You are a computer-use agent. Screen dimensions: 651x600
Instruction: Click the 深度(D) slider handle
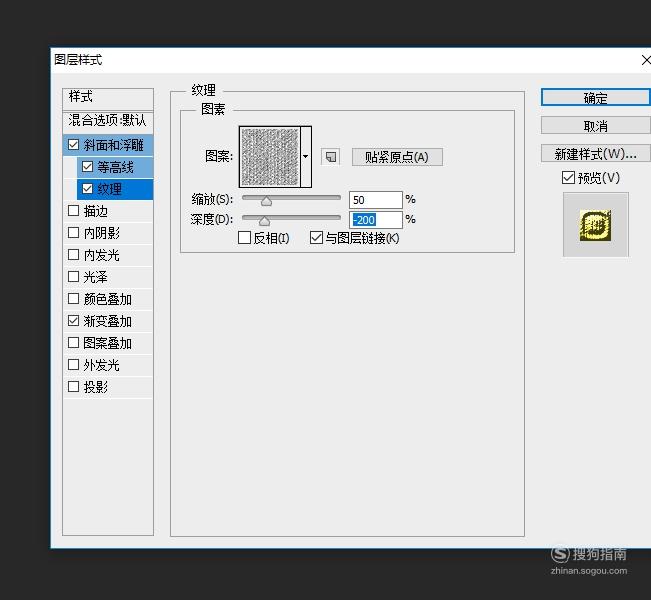pos(264,220)
